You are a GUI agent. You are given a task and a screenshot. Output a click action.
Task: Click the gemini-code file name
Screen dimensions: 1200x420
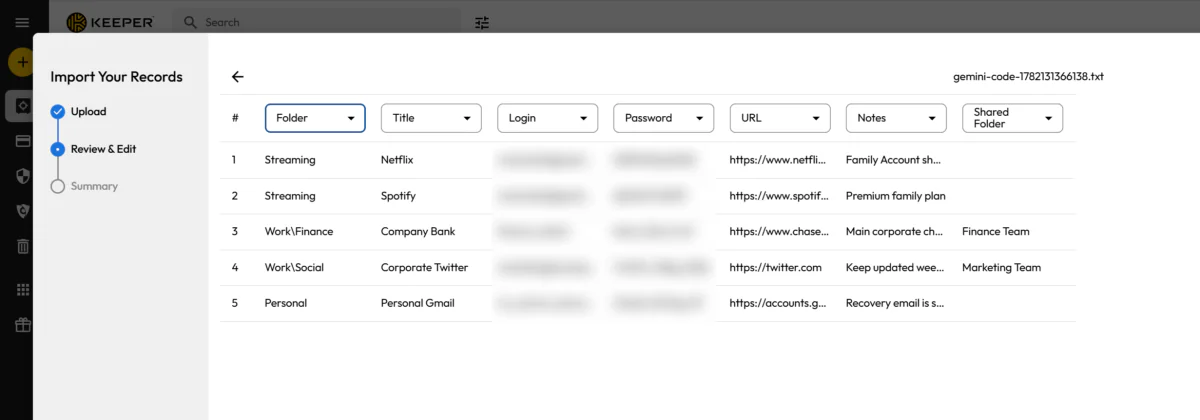(x=1029, y=76)
